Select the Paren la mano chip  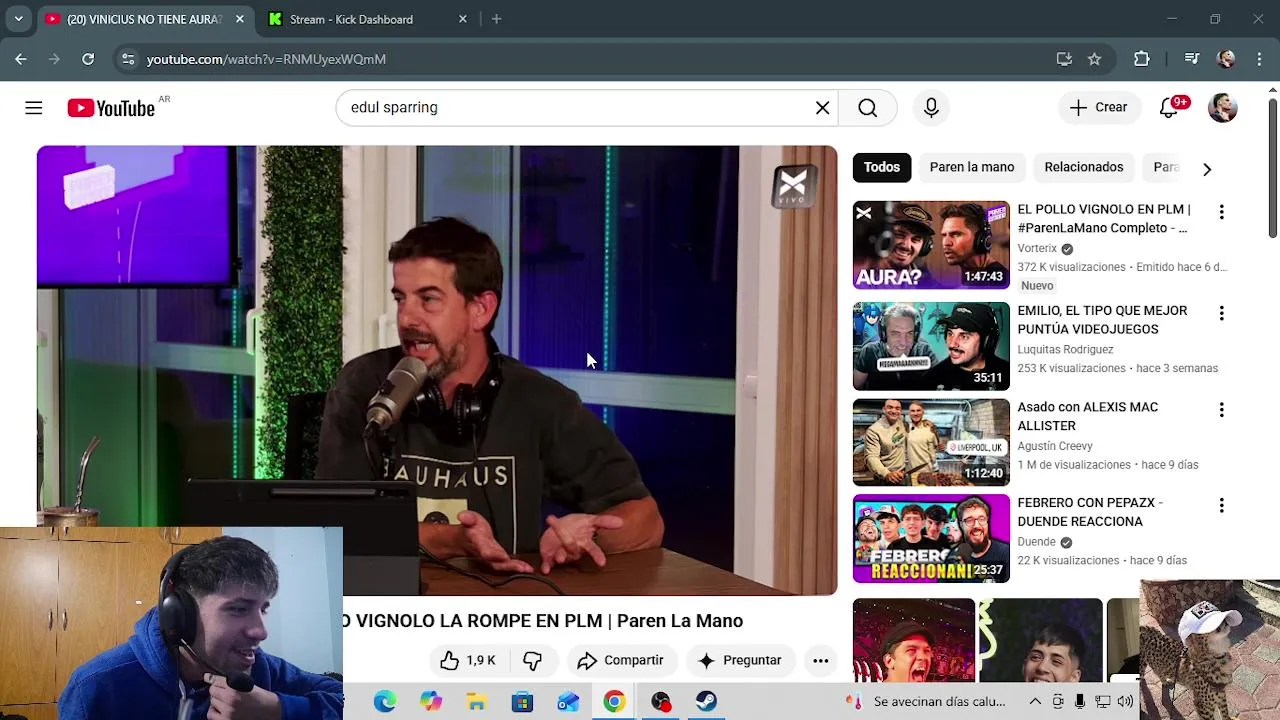972,167
